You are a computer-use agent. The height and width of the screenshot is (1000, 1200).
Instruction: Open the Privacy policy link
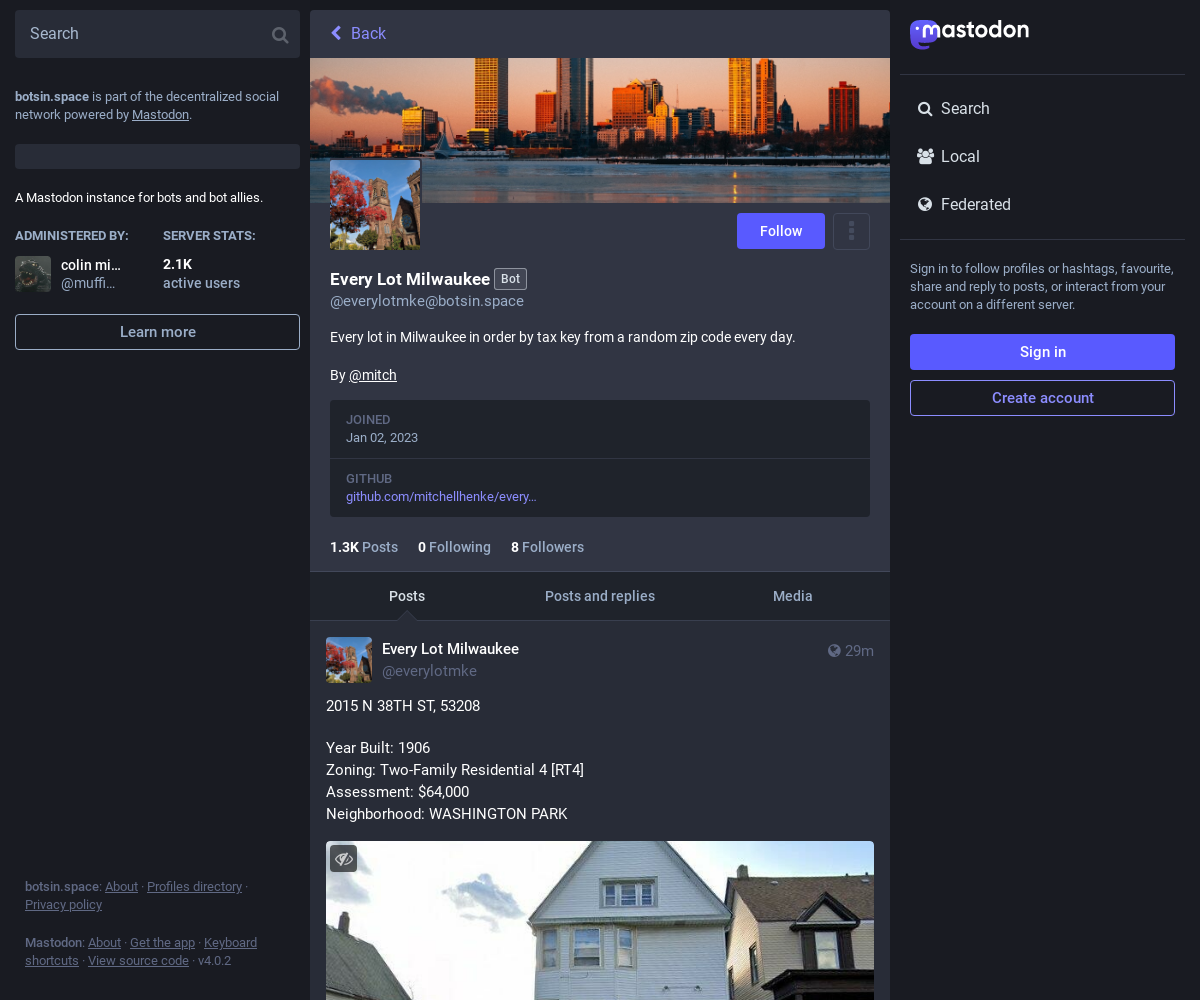[x=63, y=905]
